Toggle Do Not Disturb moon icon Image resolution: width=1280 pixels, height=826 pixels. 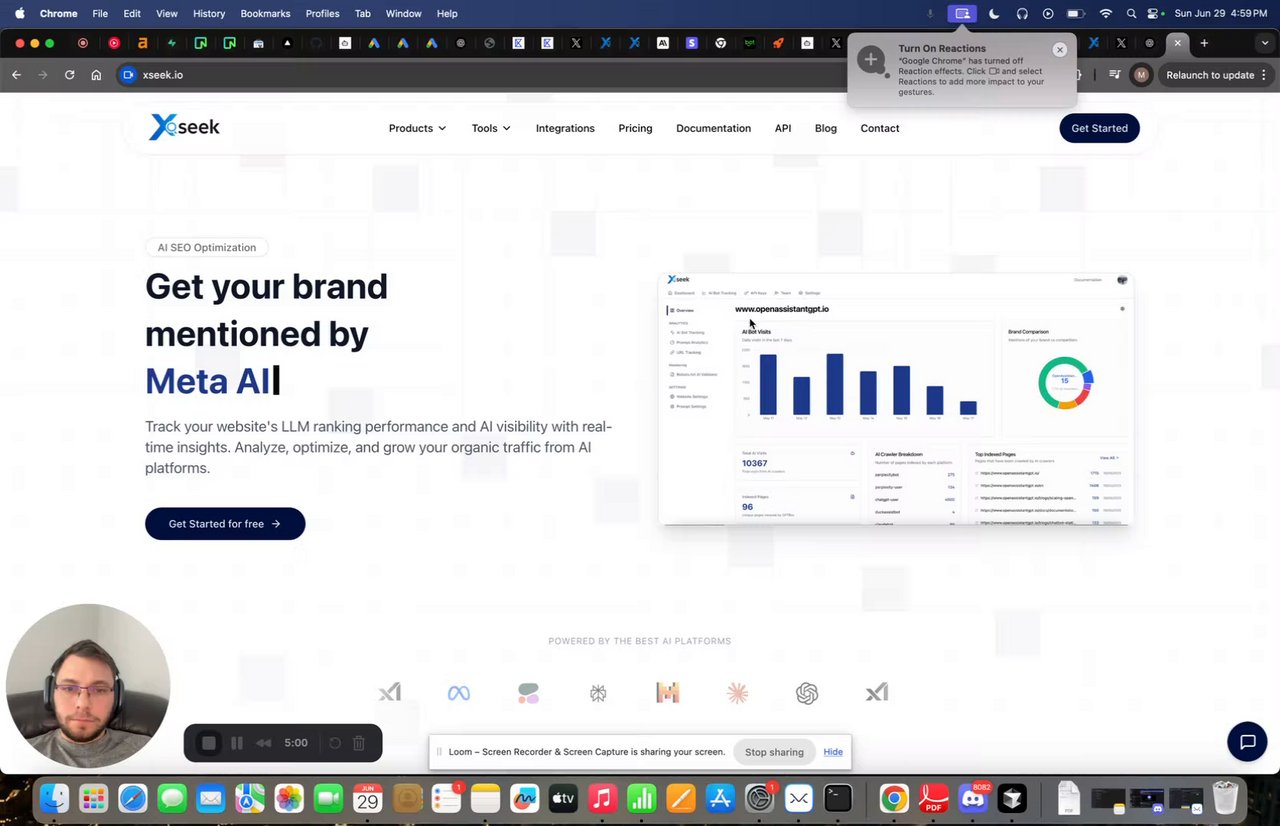pos(994,13)
